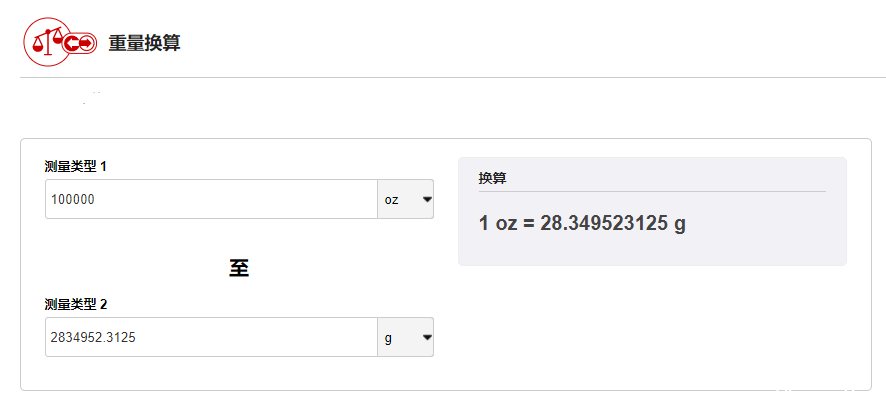The height and width of the screenshot is (407, 886).
Task: Click the header divider under the title
Action: pyautogui.click(x=453, y=77)
